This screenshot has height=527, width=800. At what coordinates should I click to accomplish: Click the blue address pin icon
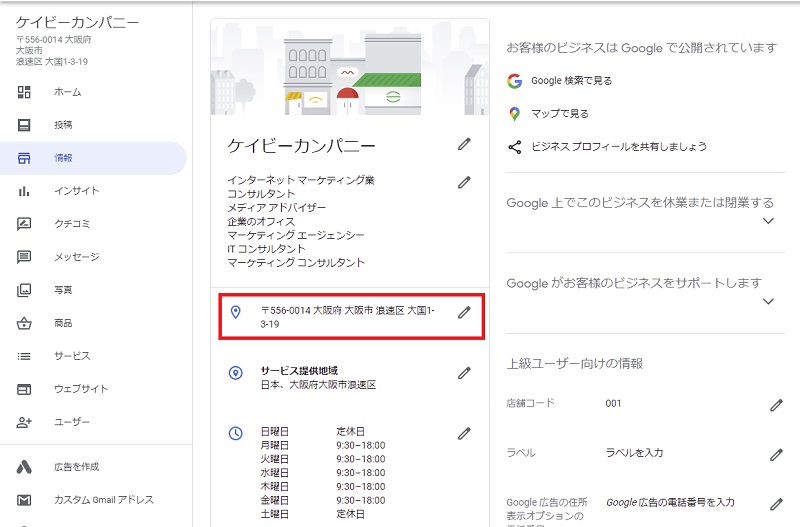click(236, 312)
